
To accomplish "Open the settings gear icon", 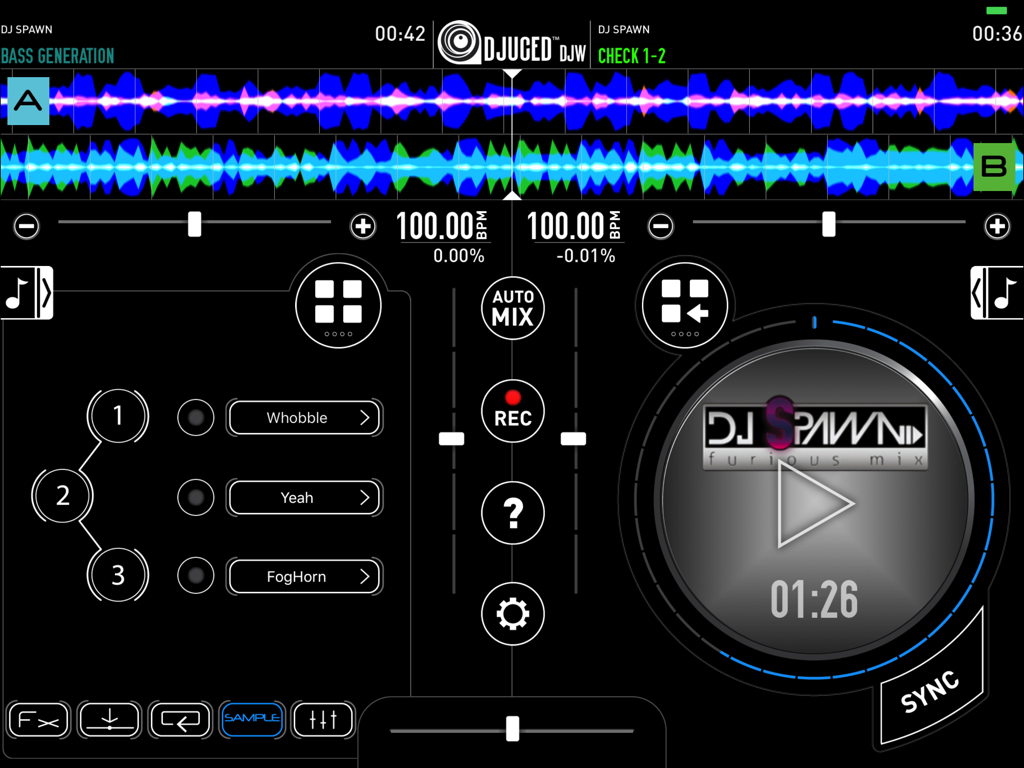I will (512, 614).
